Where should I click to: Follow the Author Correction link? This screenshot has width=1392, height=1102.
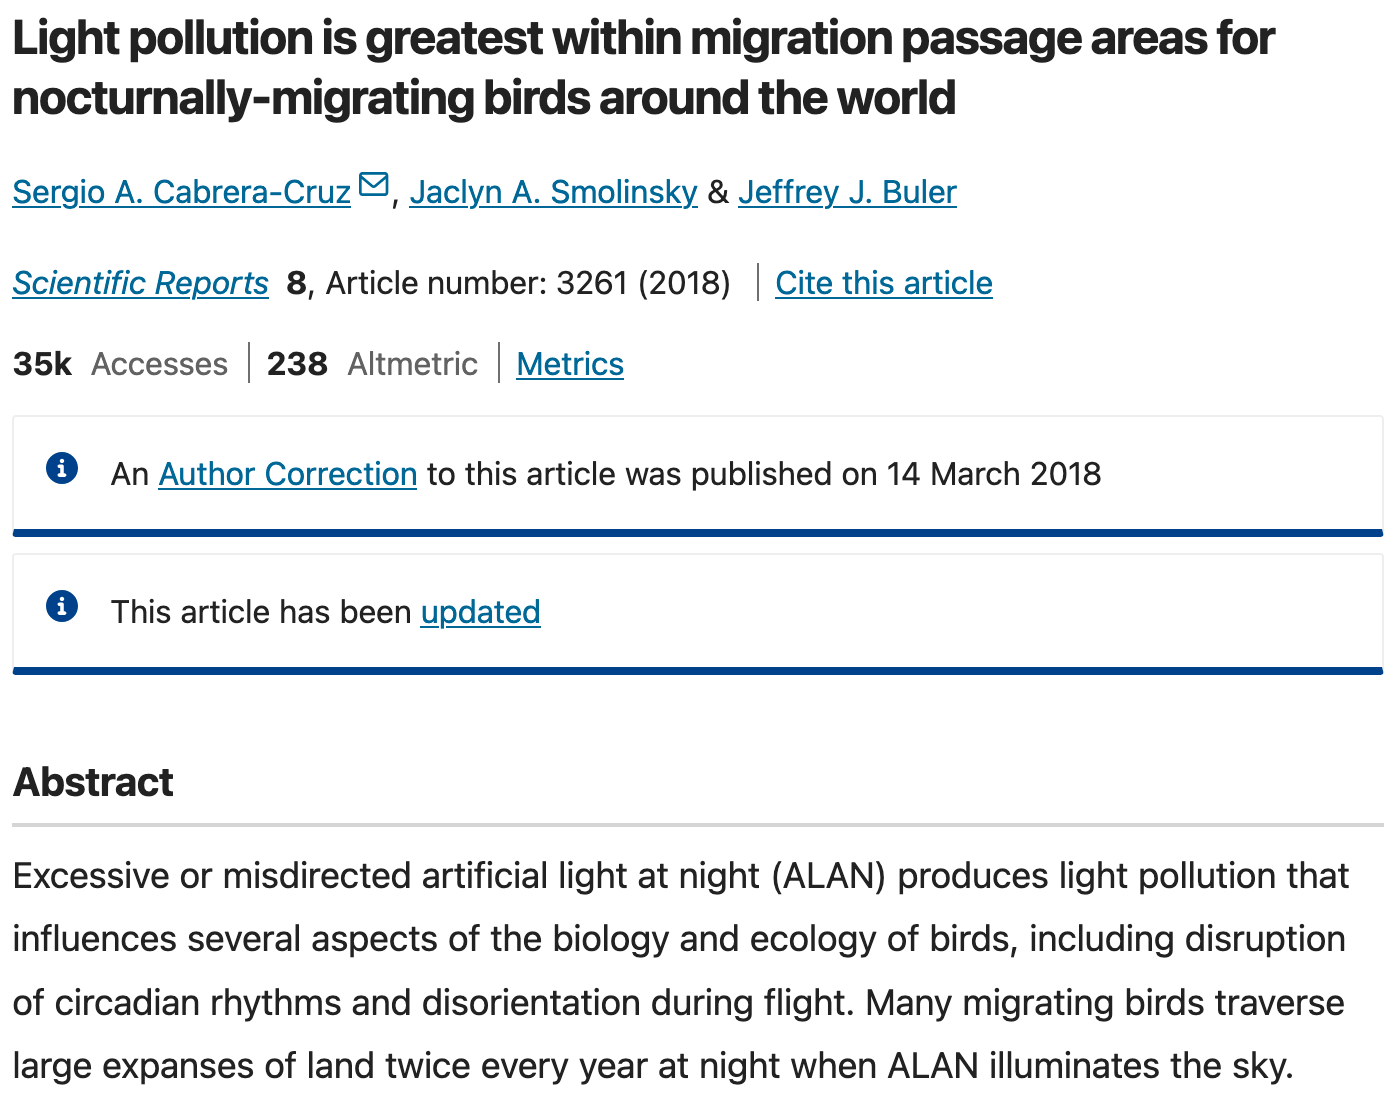pyautogui.click(x=287, y=474)
